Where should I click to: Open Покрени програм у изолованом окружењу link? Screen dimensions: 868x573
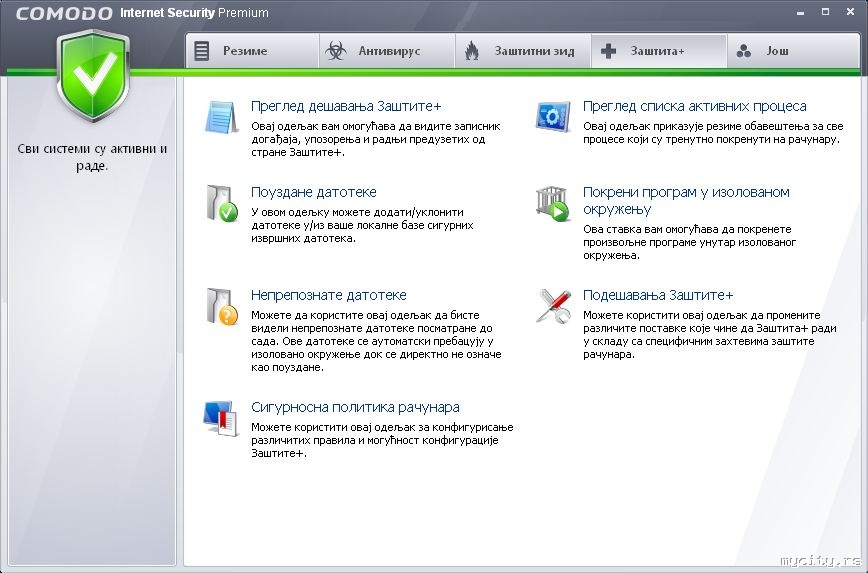(x=686, y=200)
